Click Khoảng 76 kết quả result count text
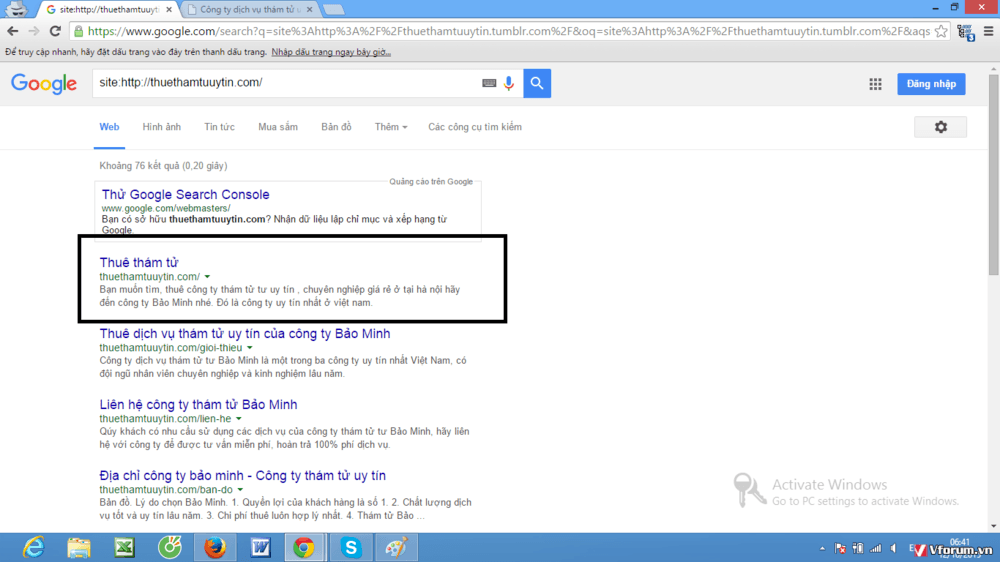 pyautogui.click(x=163, y=166)
